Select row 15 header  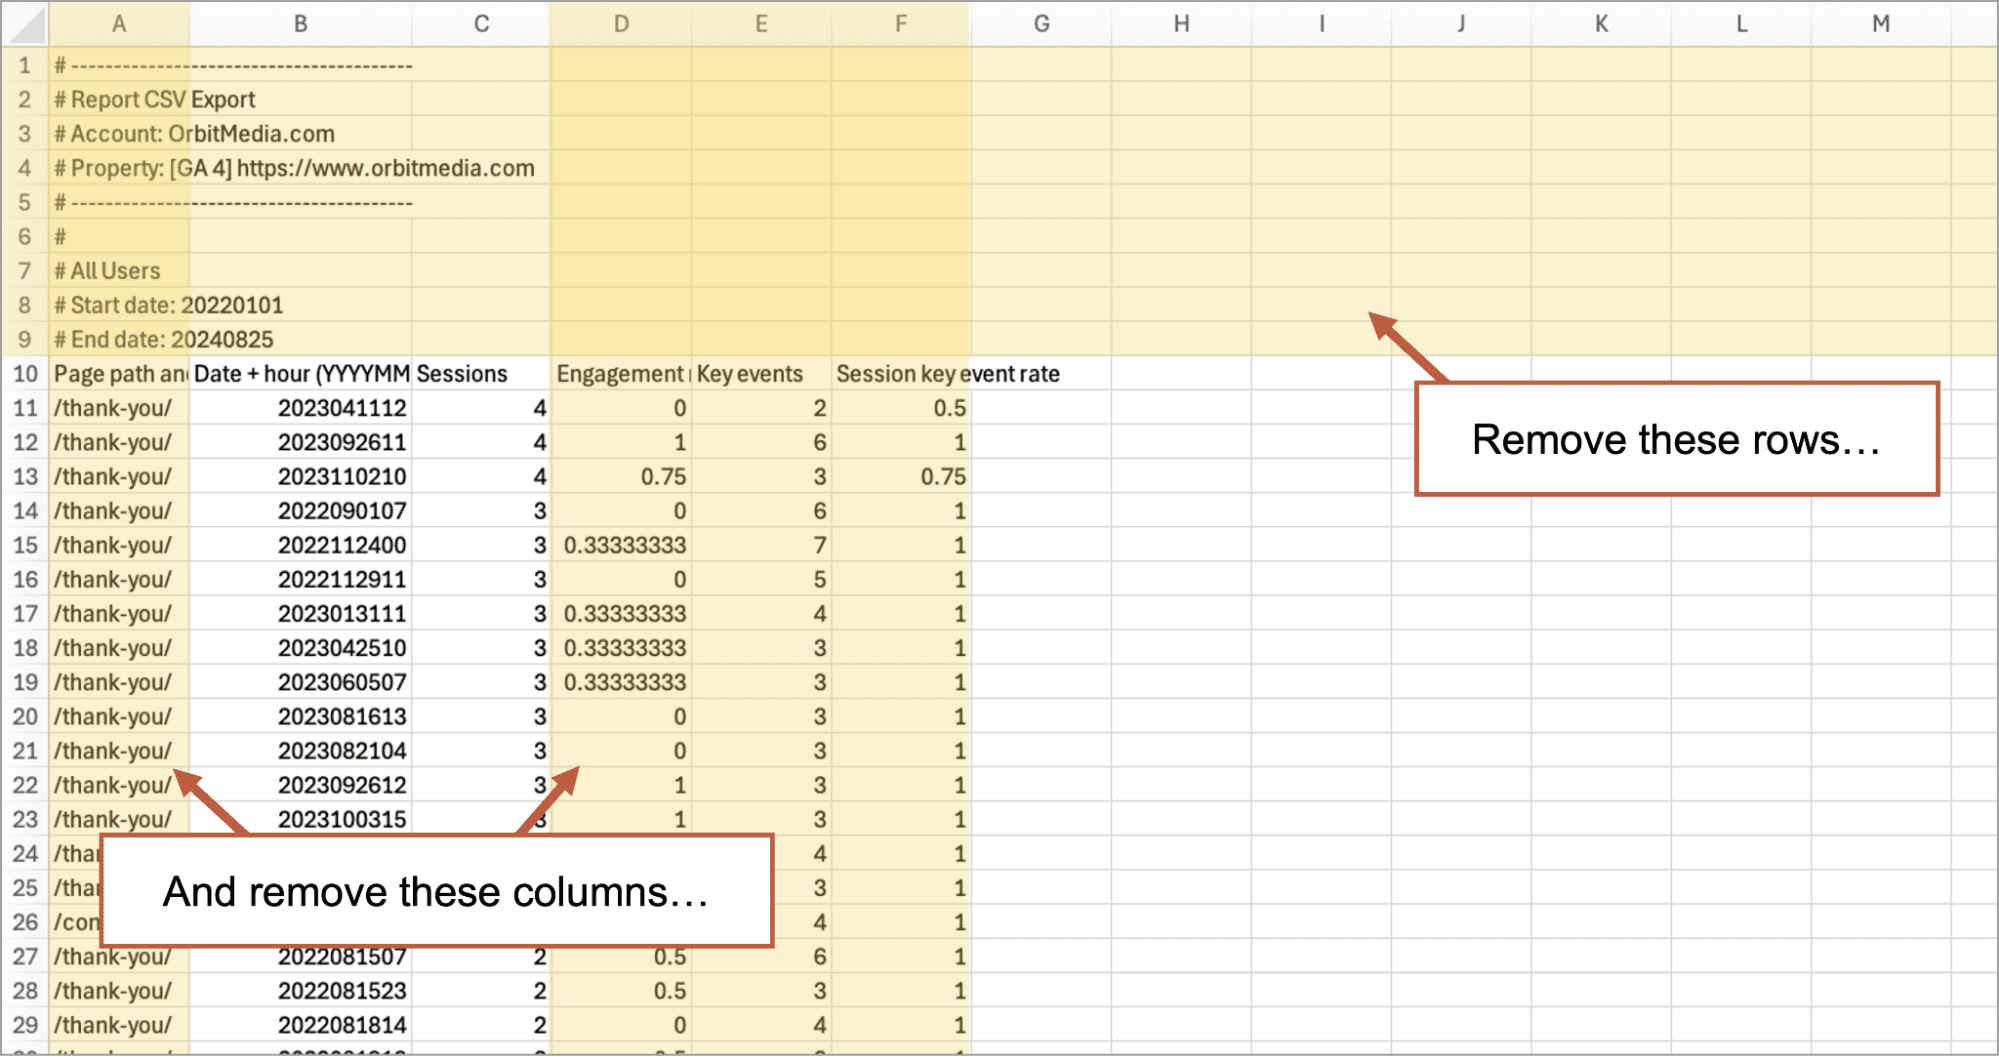[x=25, y=545]
